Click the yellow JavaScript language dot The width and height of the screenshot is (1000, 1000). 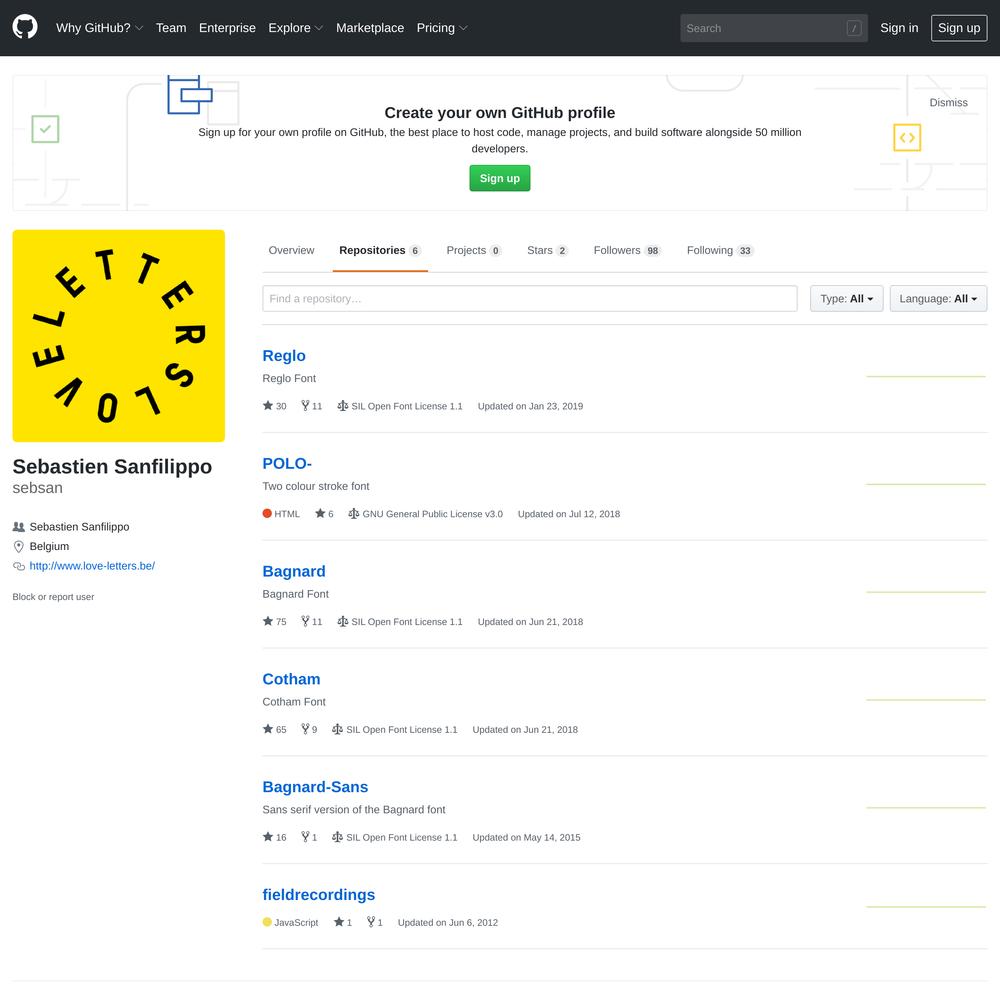click(267, 922)
